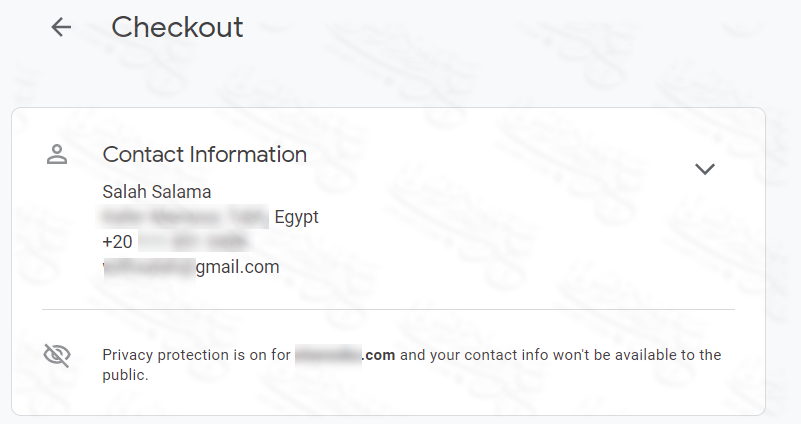
Task: Click the blurred email username
Action: point(148,267)
